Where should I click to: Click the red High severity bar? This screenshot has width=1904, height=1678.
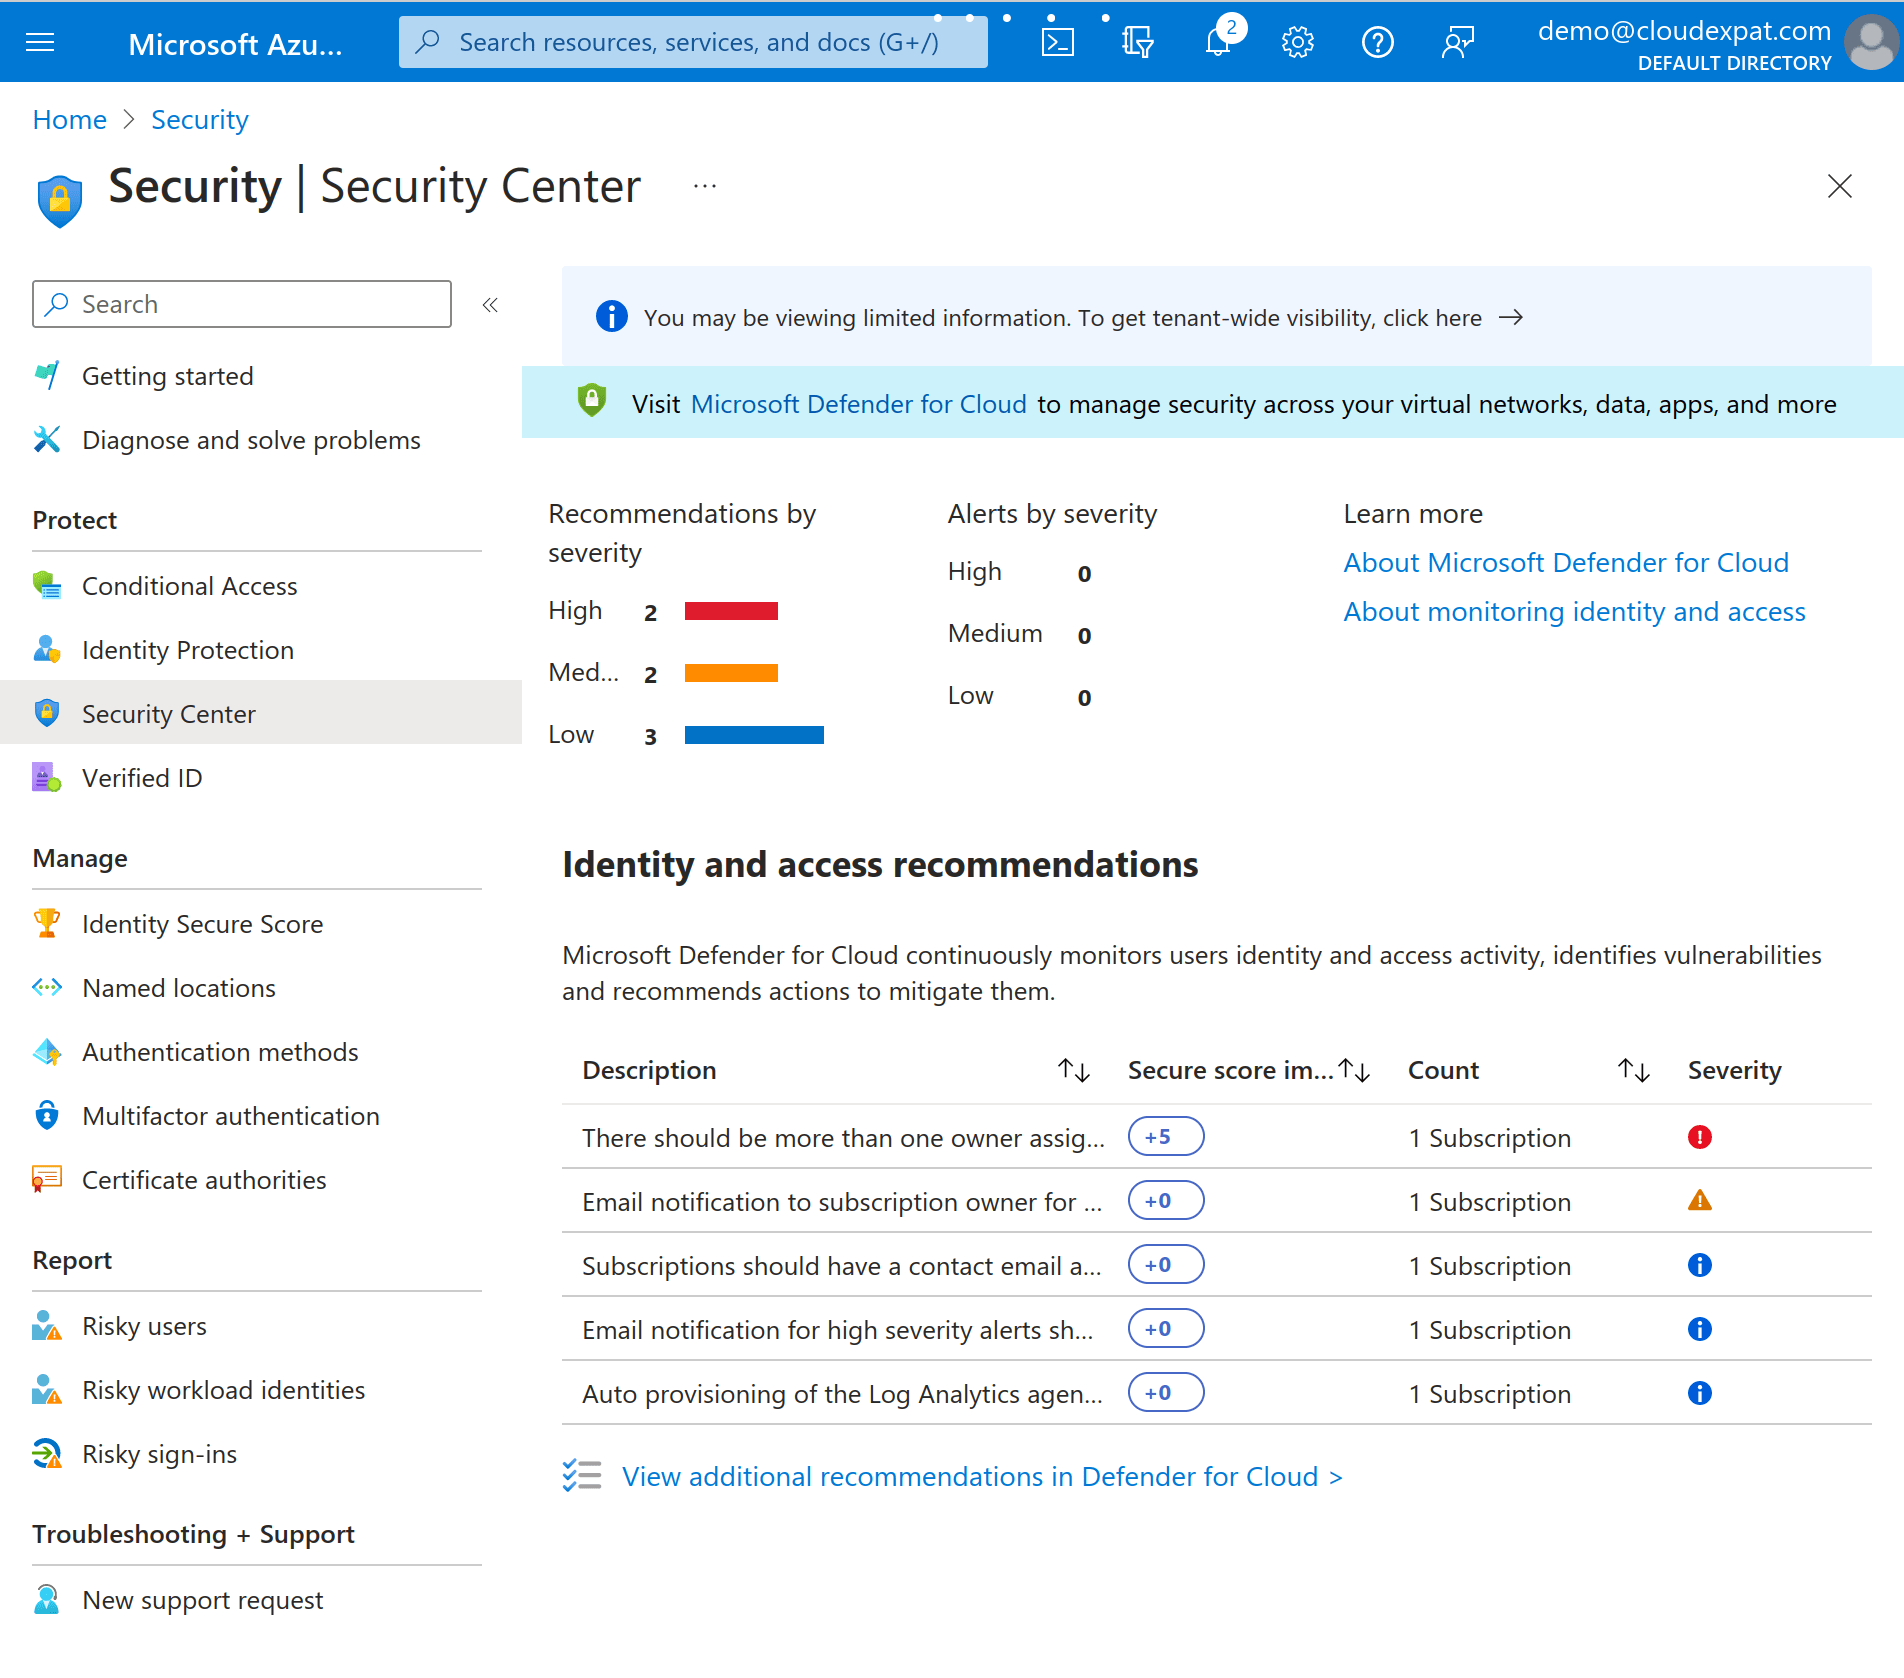coord(731,611)
